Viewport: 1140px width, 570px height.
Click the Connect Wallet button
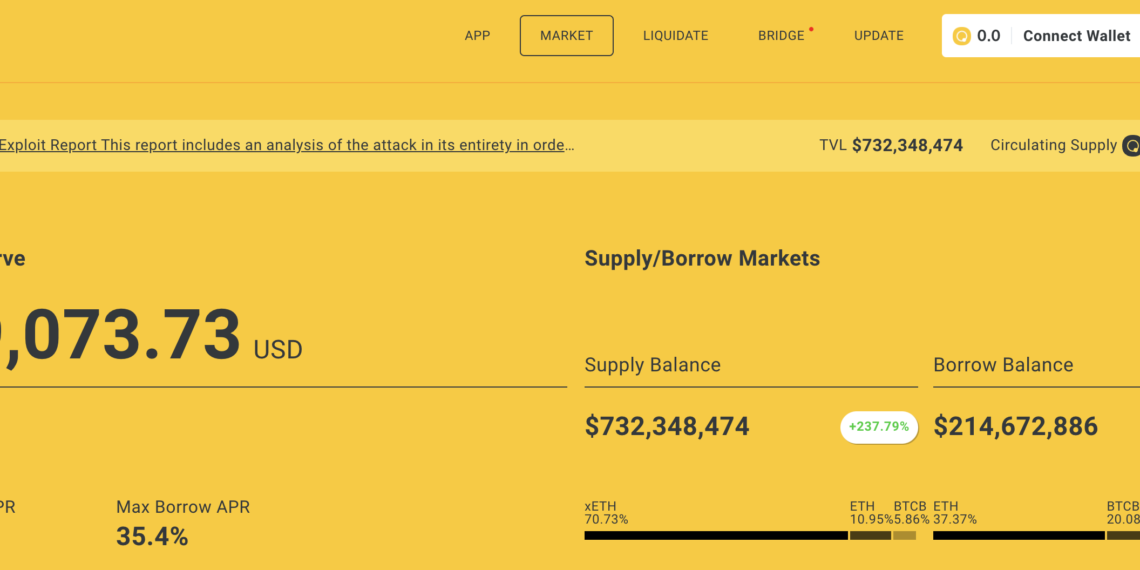click(1077, 36)
